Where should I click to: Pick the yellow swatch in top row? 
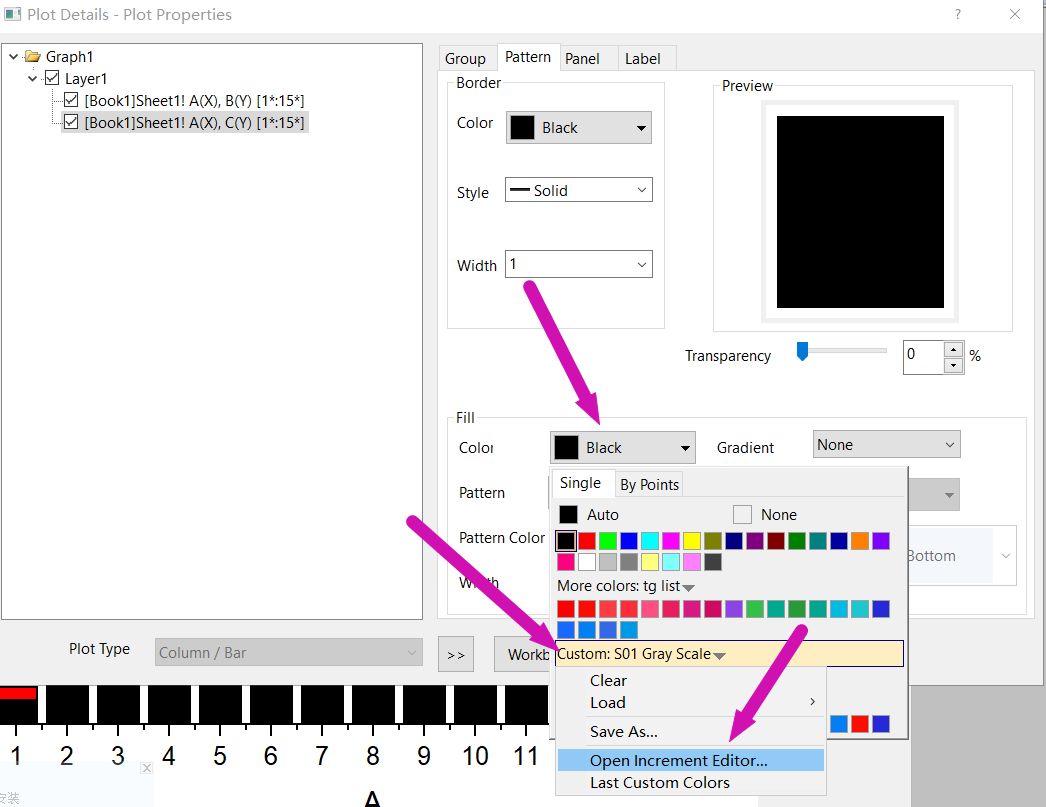pyautogui.click(x=692, y=540)
